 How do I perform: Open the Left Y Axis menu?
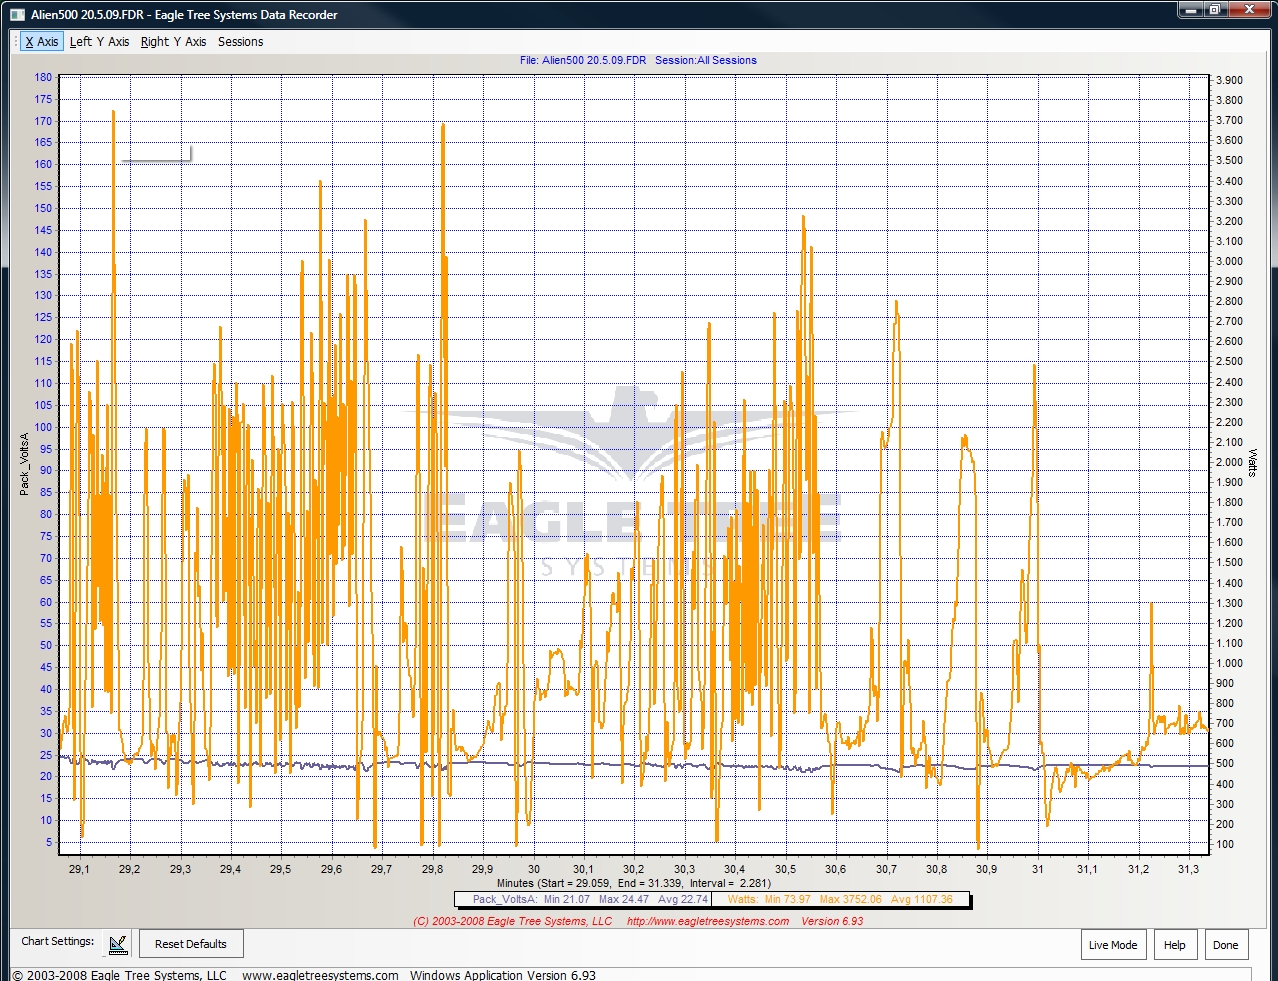pyautogui.click(x=100, y=41)
